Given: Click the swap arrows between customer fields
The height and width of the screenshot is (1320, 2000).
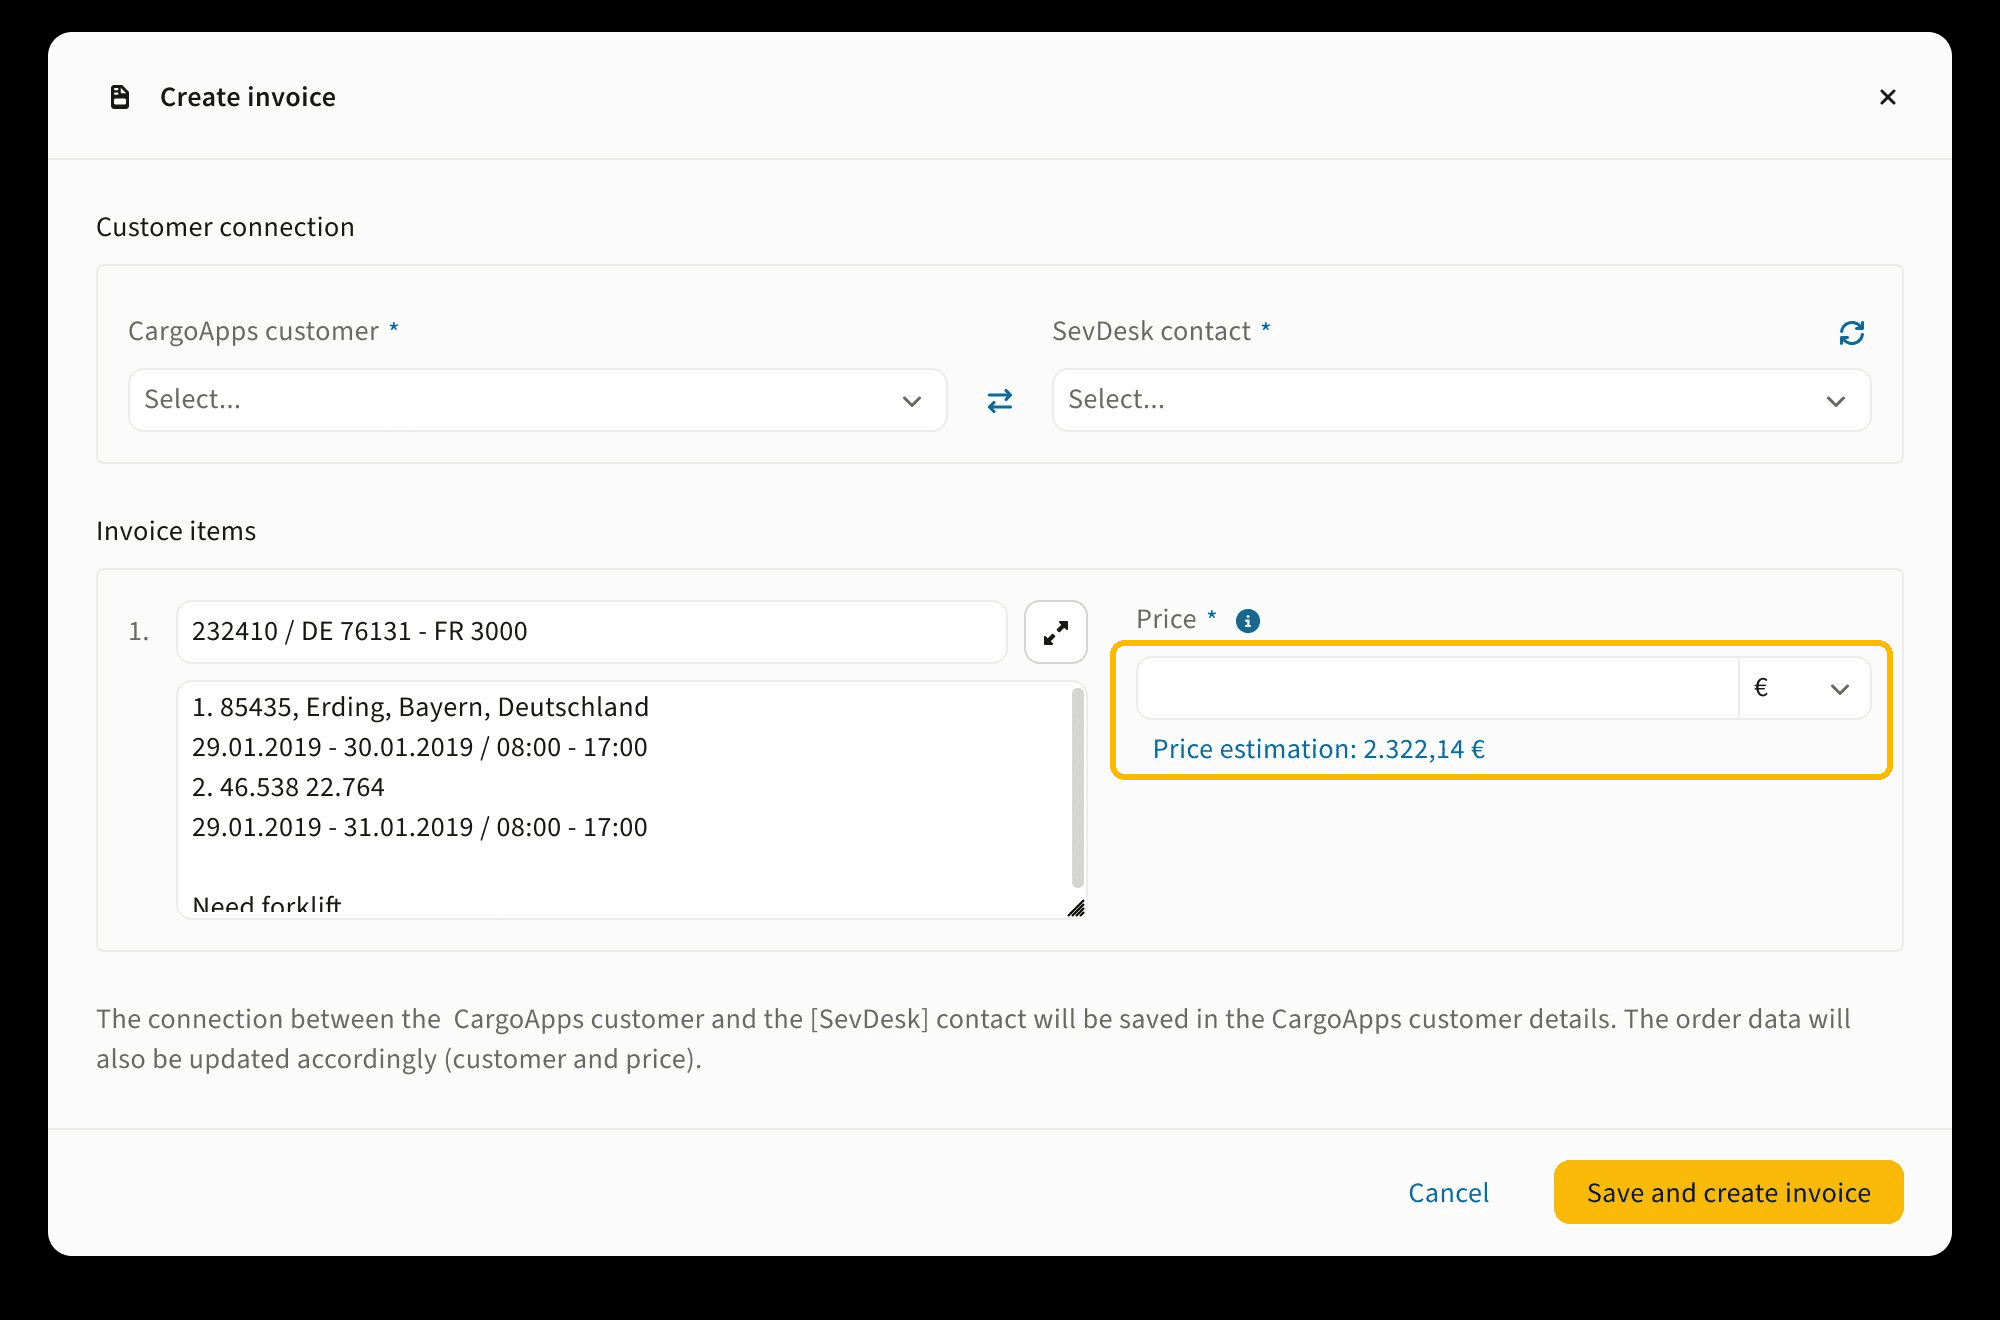Looking at the screenshot, I should (x=1000, y=401).
